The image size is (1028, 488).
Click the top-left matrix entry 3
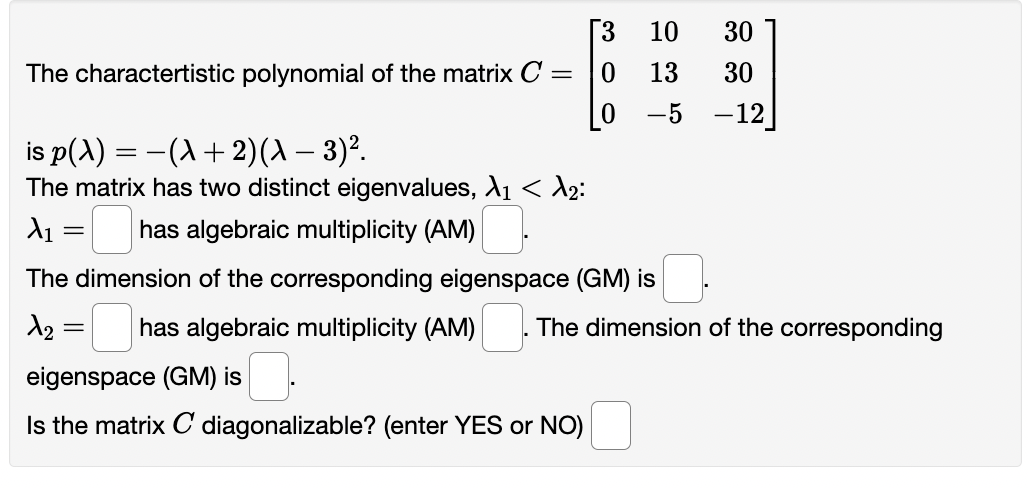[x=607, y=33]
